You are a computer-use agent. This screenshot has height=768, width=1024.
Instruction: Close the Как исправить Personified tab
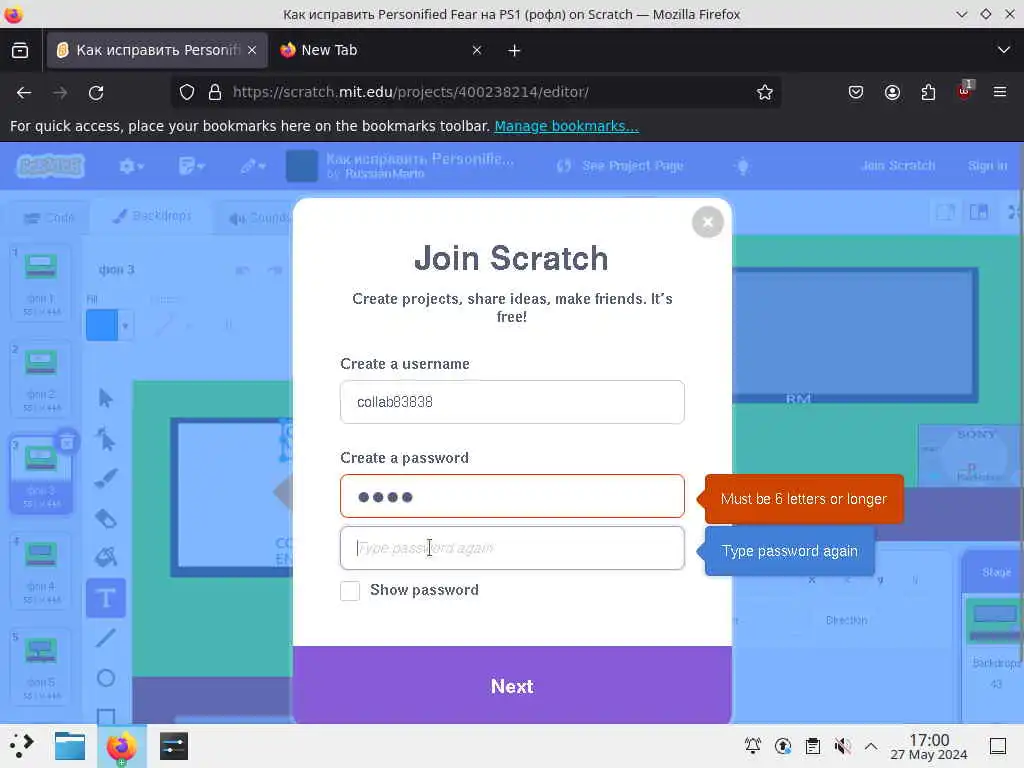point(252,50)
